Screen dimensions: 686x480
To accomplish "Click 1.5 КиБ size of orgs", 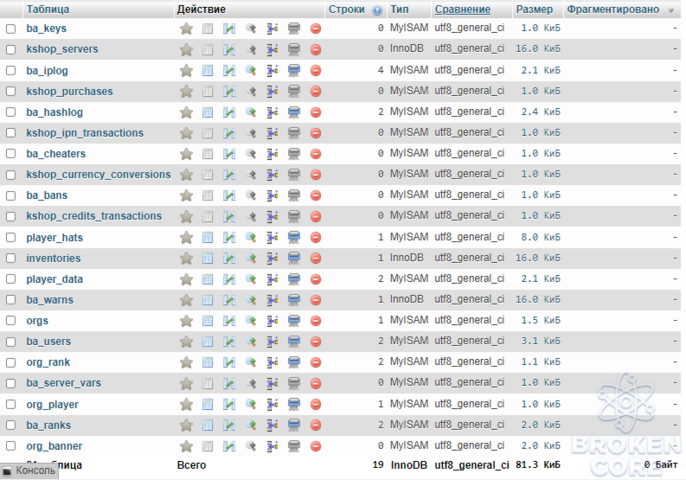I will click(540, 320).
